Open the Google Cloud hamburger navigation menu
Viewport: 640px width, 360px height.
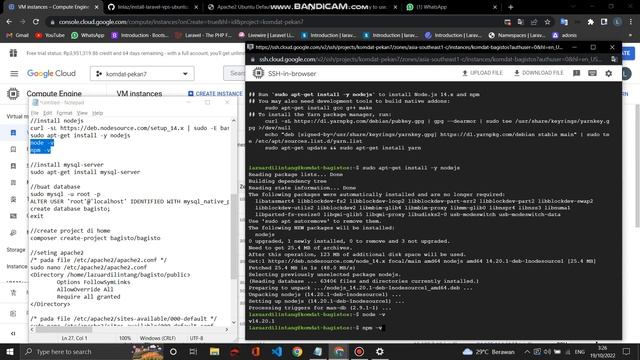(14, 73)
